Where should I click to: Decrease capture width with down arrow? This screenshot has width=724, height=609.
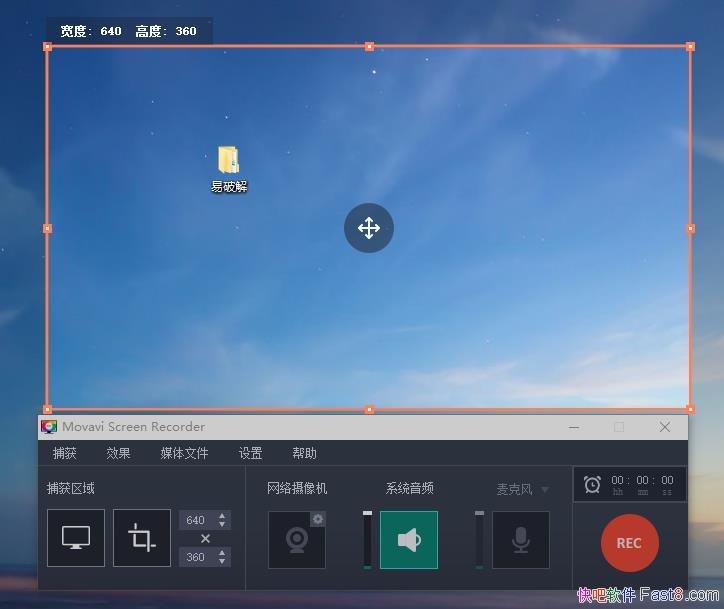[x=222, y=525]
